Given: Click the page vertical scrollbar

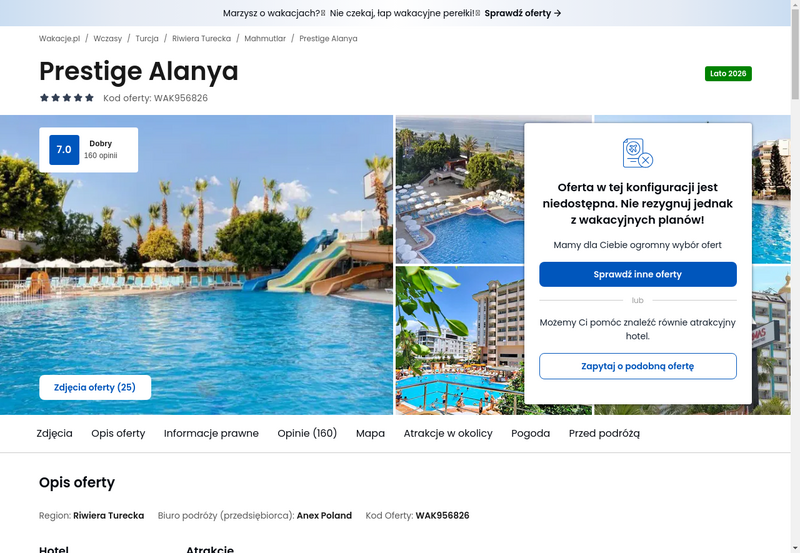Looking at the screenshot, I should 795,276.
